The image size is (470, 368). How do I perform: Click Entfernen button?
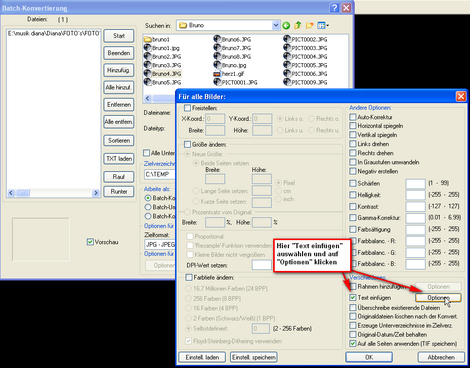click(119, 105)
